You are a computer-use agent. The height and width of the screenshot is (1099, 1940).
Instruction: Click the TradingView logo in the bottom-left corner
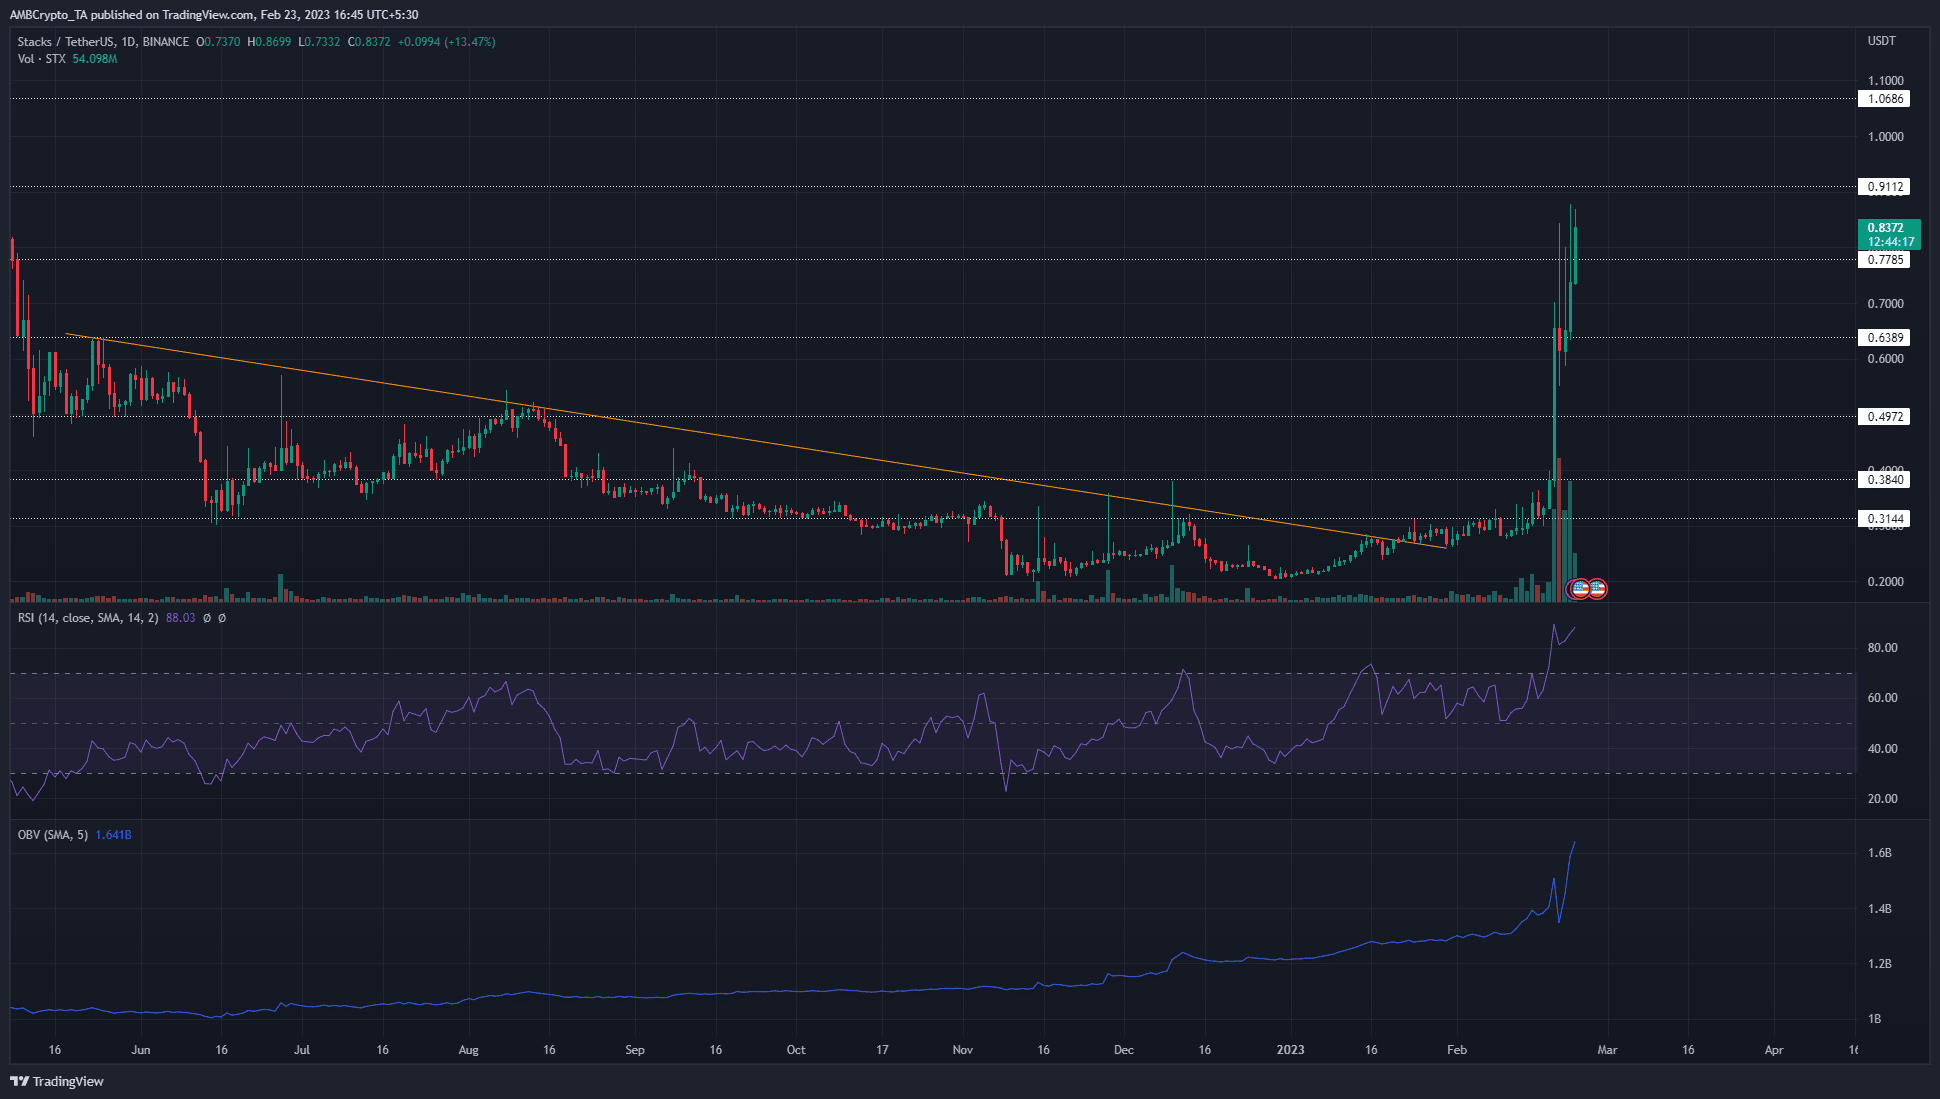coord(55,1081)
